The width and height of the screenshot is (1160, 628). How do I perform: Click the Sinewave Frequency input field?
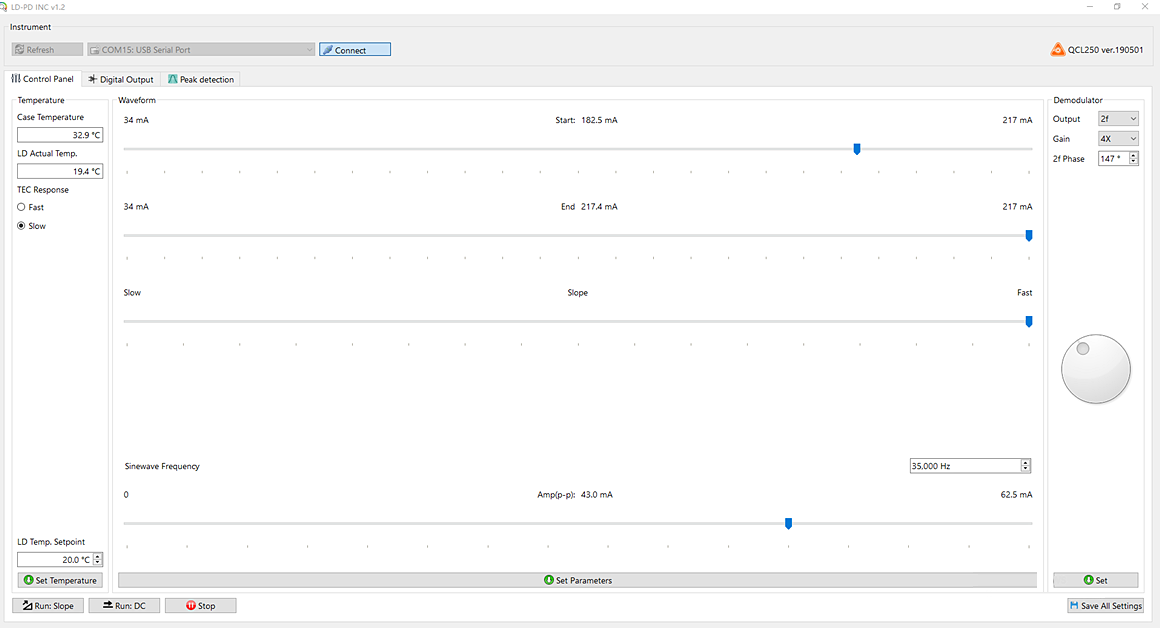964,466
